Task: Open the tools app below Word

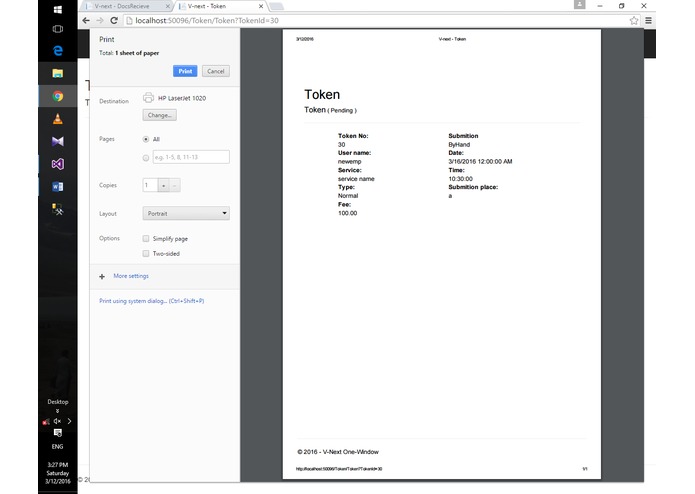Action: point(58,209)
